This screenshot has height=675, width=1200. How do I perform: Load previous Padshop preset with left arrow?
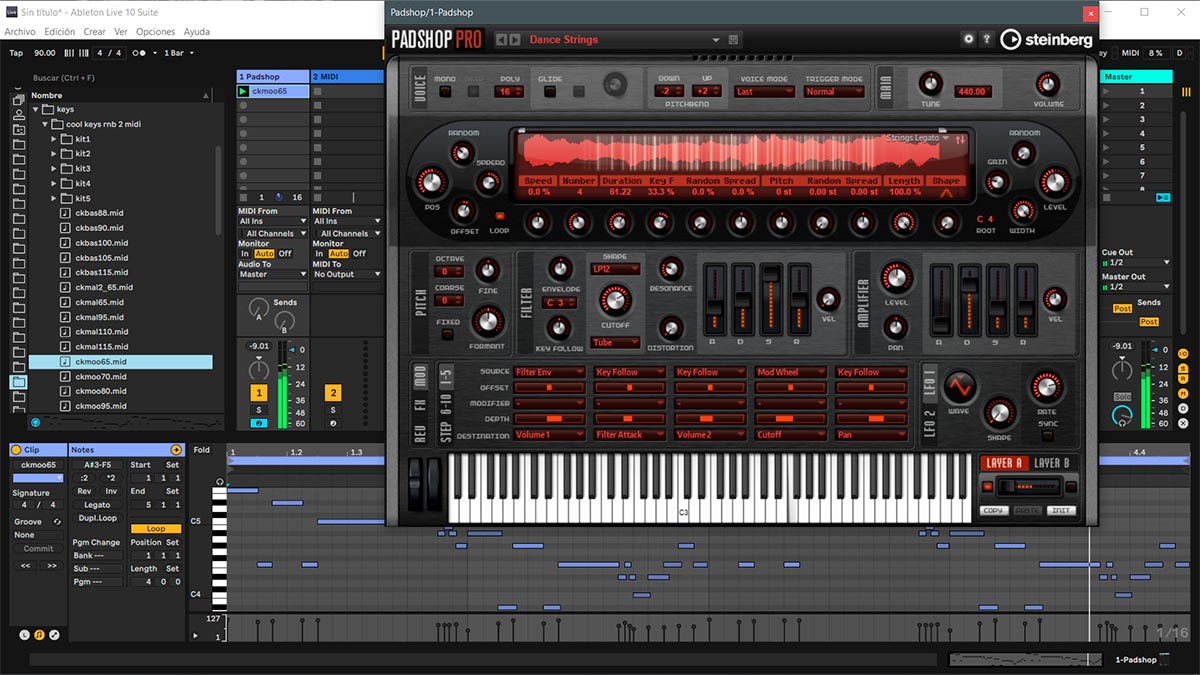coord(502,40)
